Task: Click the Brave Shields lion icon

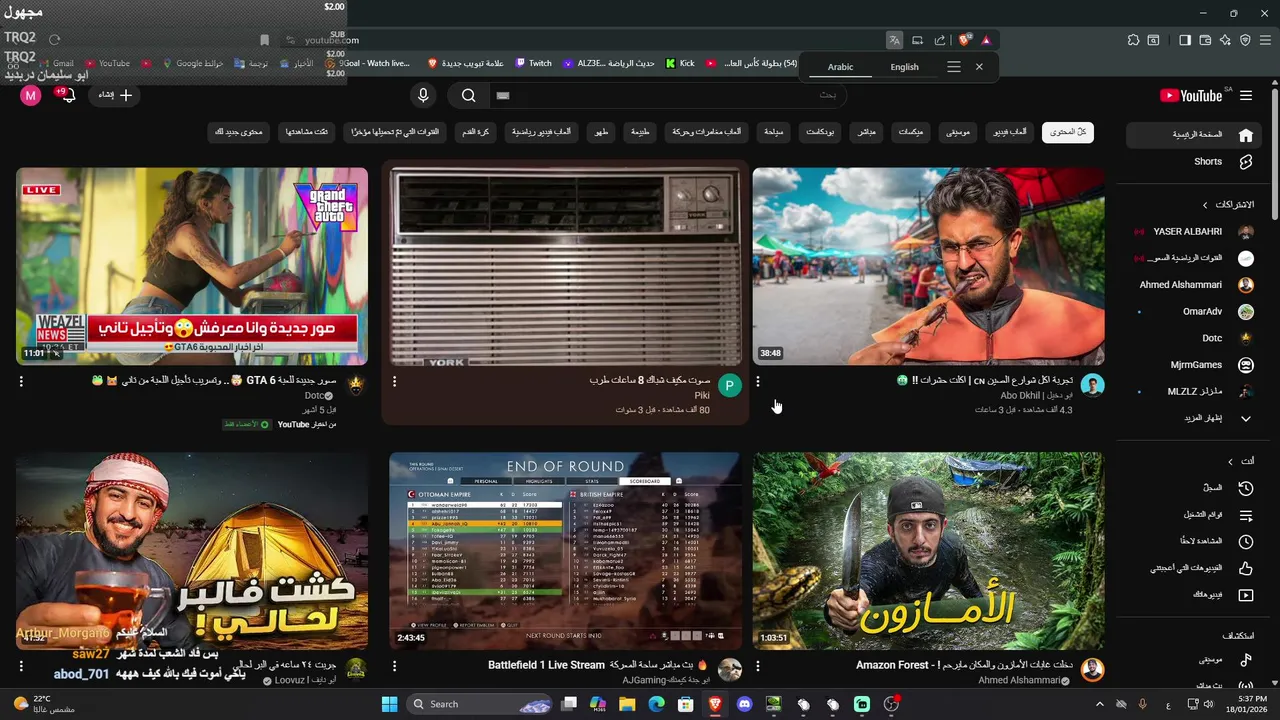Action: pyautogui.click(x=964, y=40)
